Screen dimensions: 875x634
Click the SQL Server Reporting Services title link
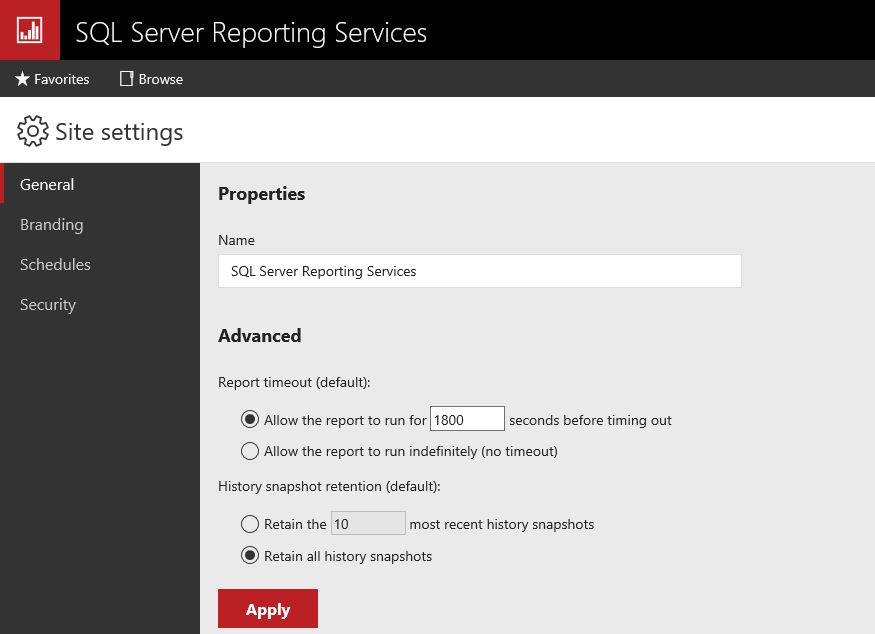point(250,32)
